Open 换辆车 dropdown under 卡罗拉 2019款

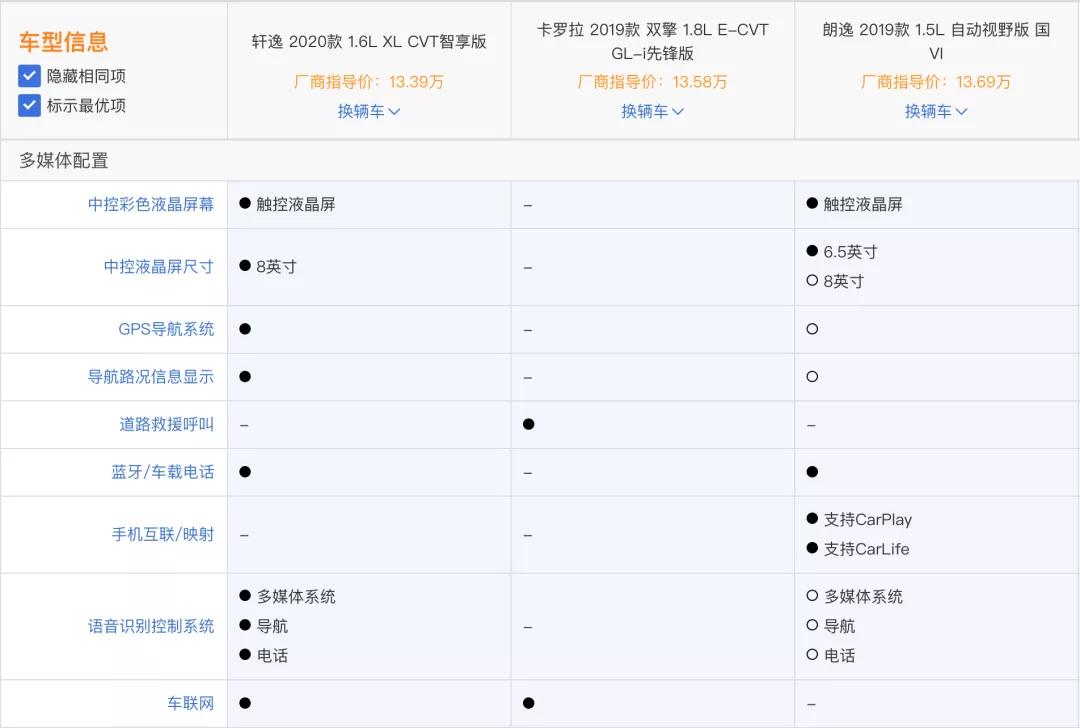[652, 111]
